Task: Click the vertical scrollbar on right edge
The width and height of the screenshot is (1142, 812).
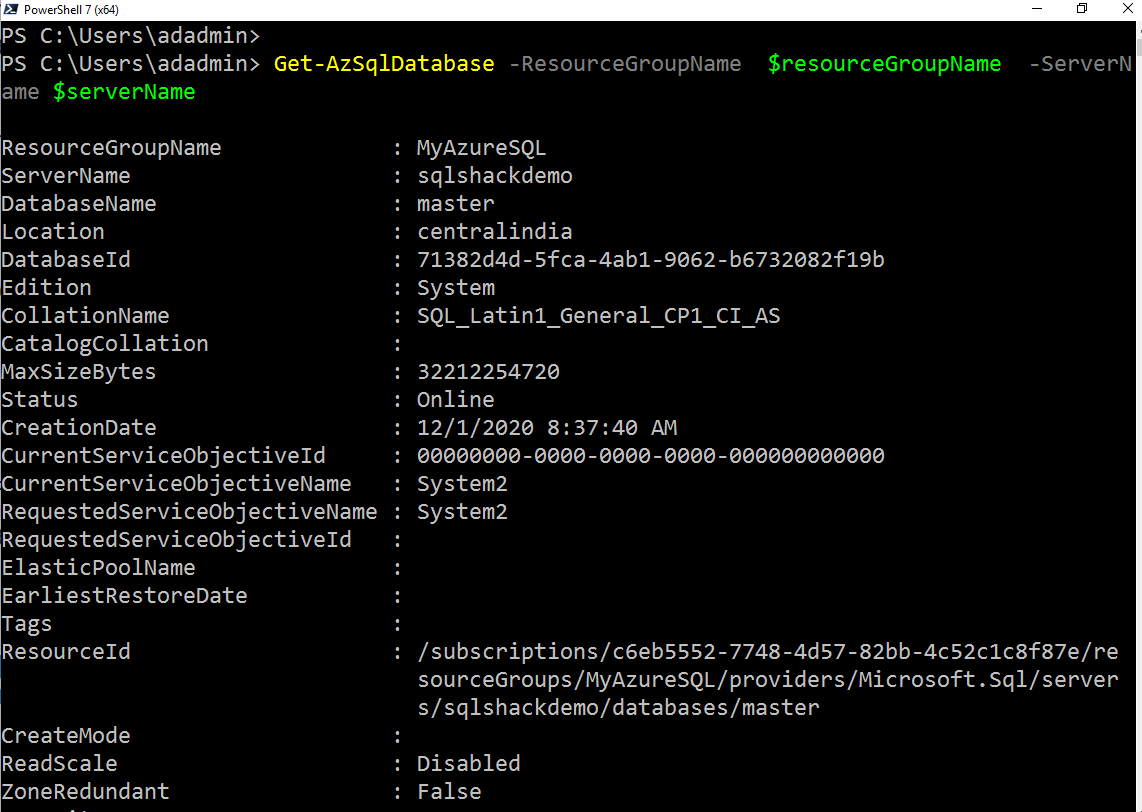Action: coord(1137,400)
